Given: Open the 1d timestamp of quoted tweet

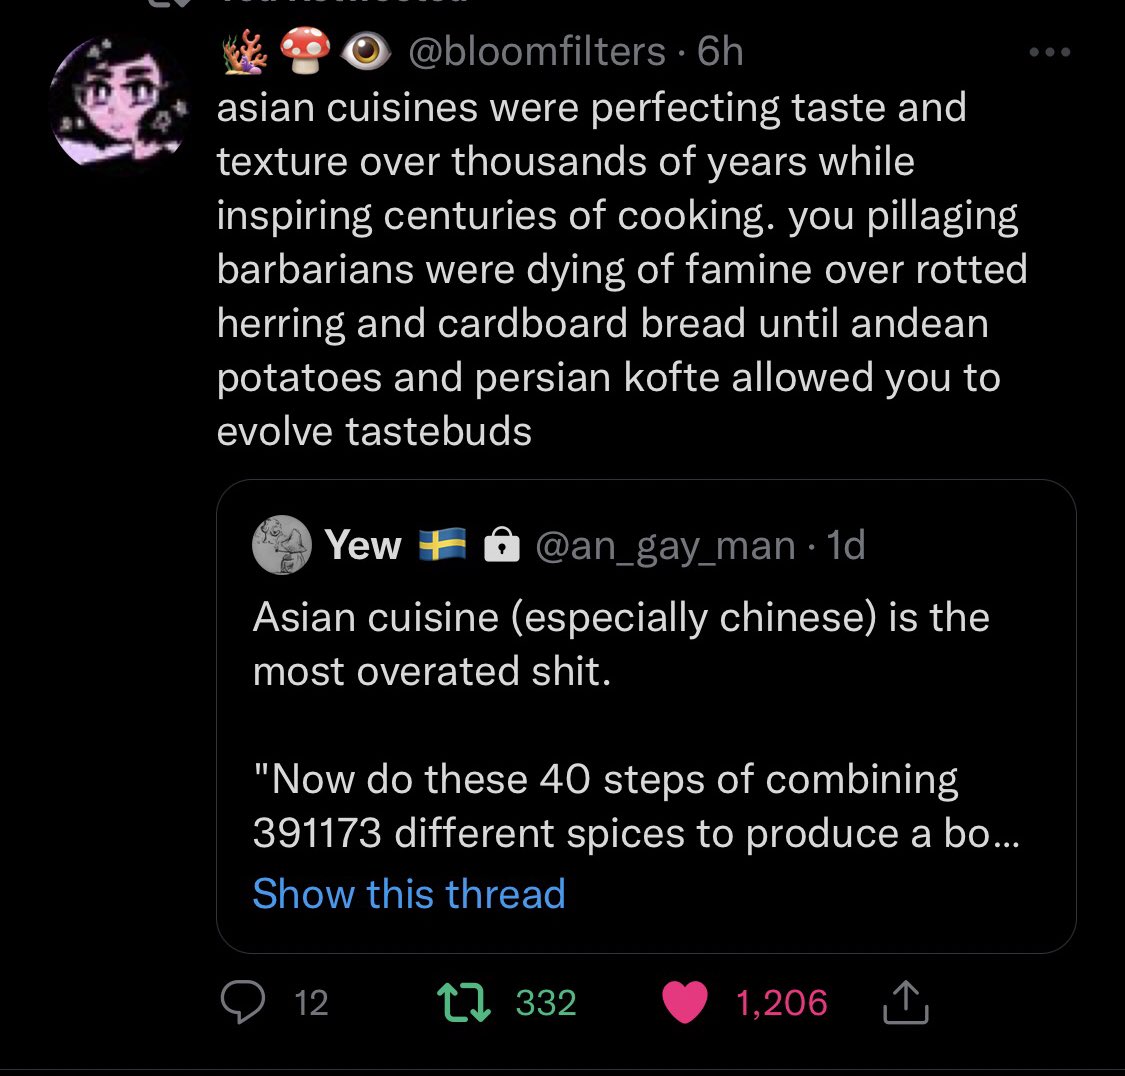Looking at the screenshot, I should click(845, 545).
